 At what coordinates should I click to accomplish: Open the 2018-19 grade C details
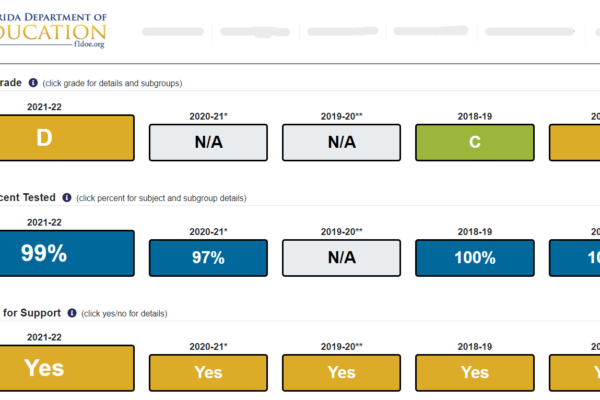point(475,142)
